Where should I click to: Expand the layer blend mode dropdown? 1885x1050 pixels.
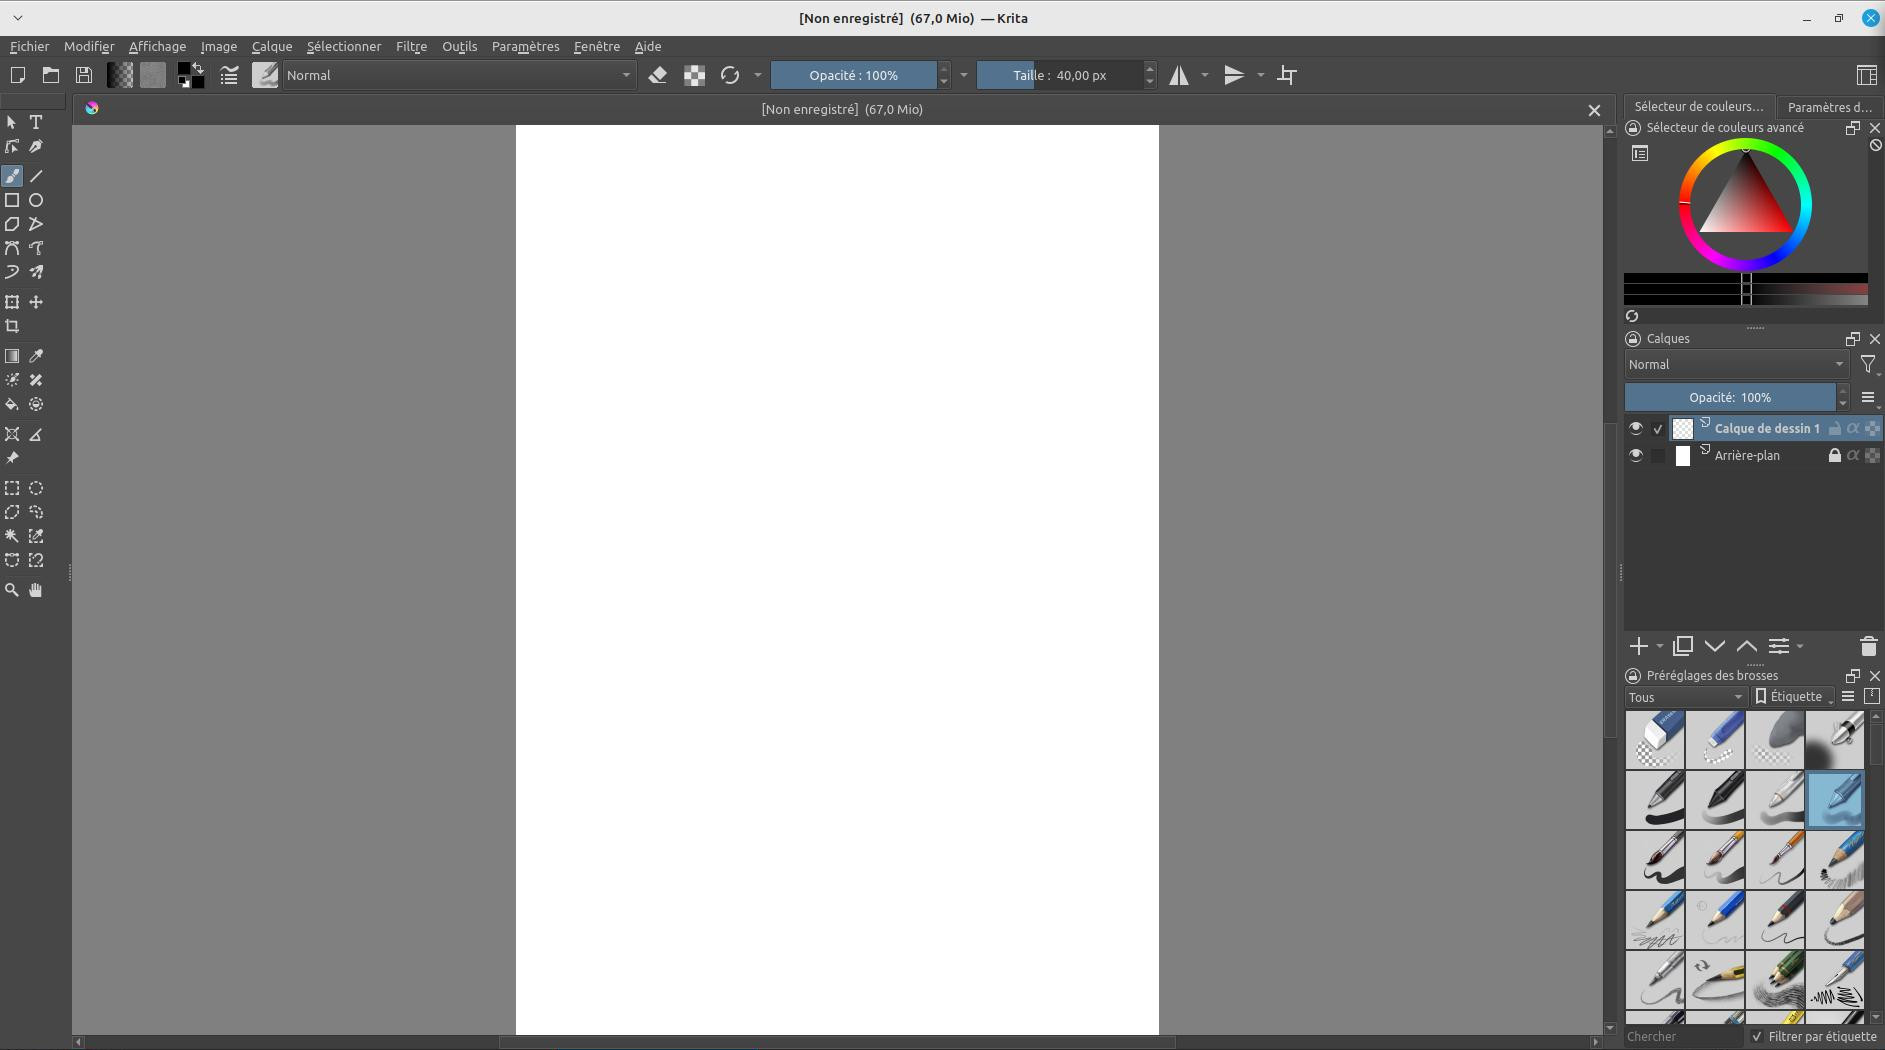(x=1735, y=365)
